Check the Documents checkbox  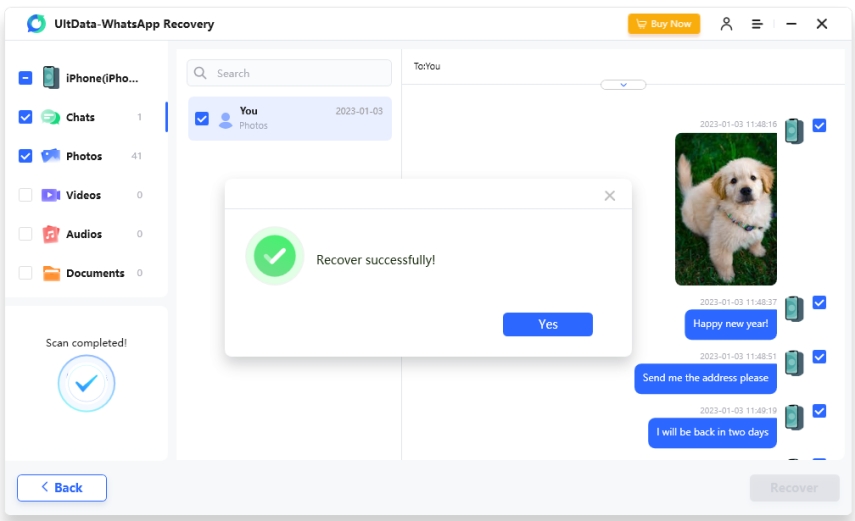tap(25, 273)
